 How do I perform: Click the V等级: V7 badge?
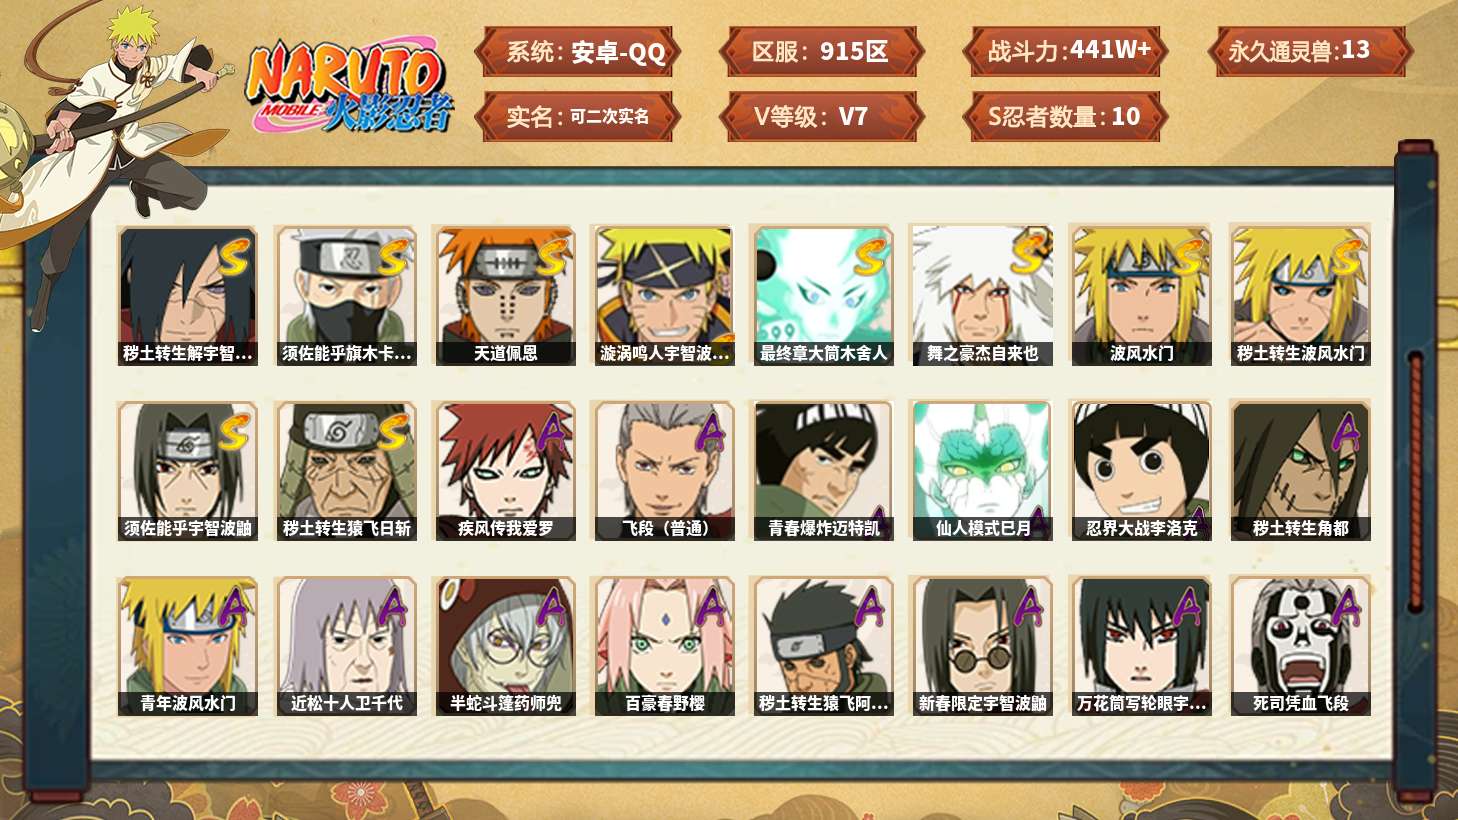coord(821,117)
